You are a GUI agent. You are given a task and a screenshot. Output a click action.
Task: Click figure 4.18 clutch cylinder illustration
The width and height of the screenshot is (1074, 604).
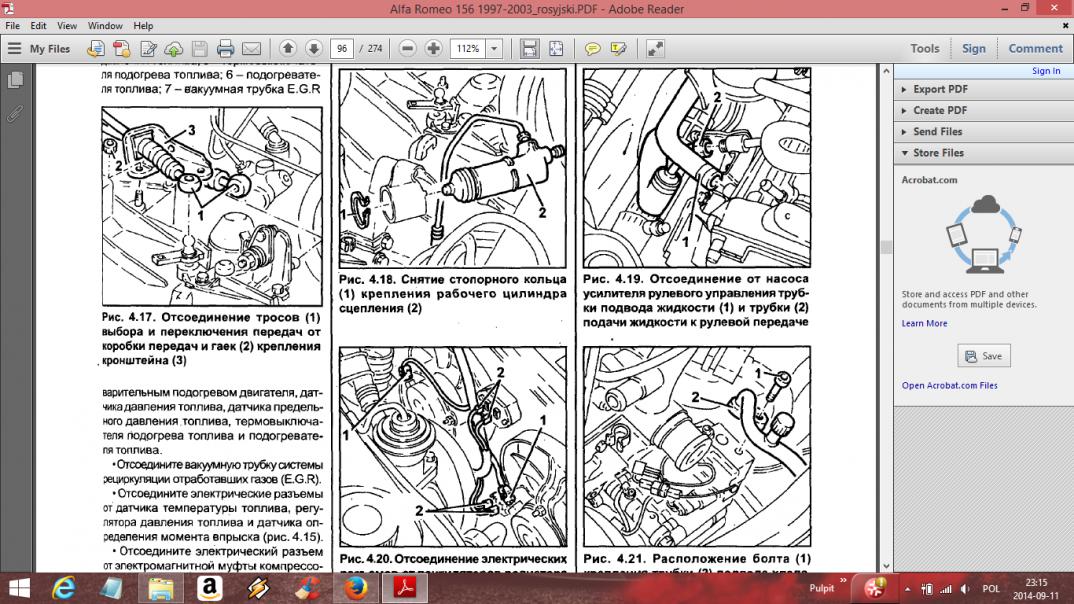click(453, 168)
